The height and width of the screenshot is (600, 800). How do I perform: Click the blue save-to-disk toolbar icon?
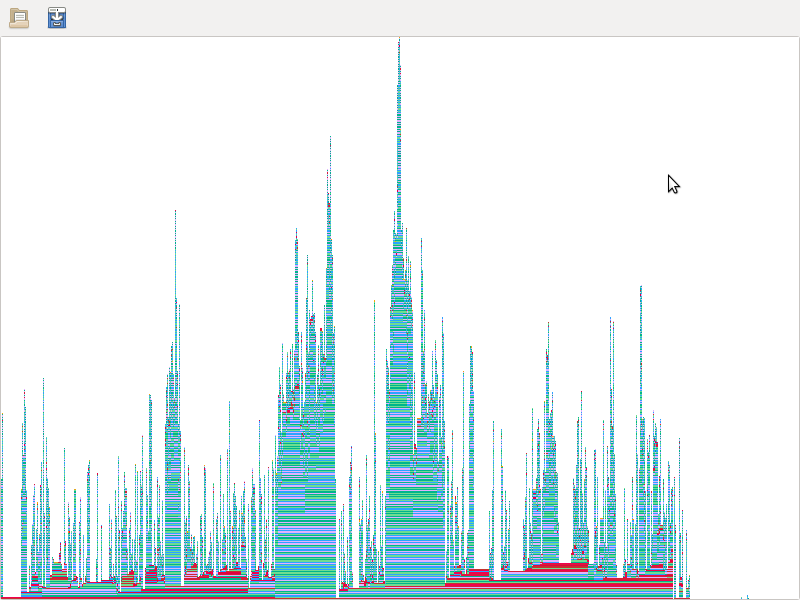57,18
